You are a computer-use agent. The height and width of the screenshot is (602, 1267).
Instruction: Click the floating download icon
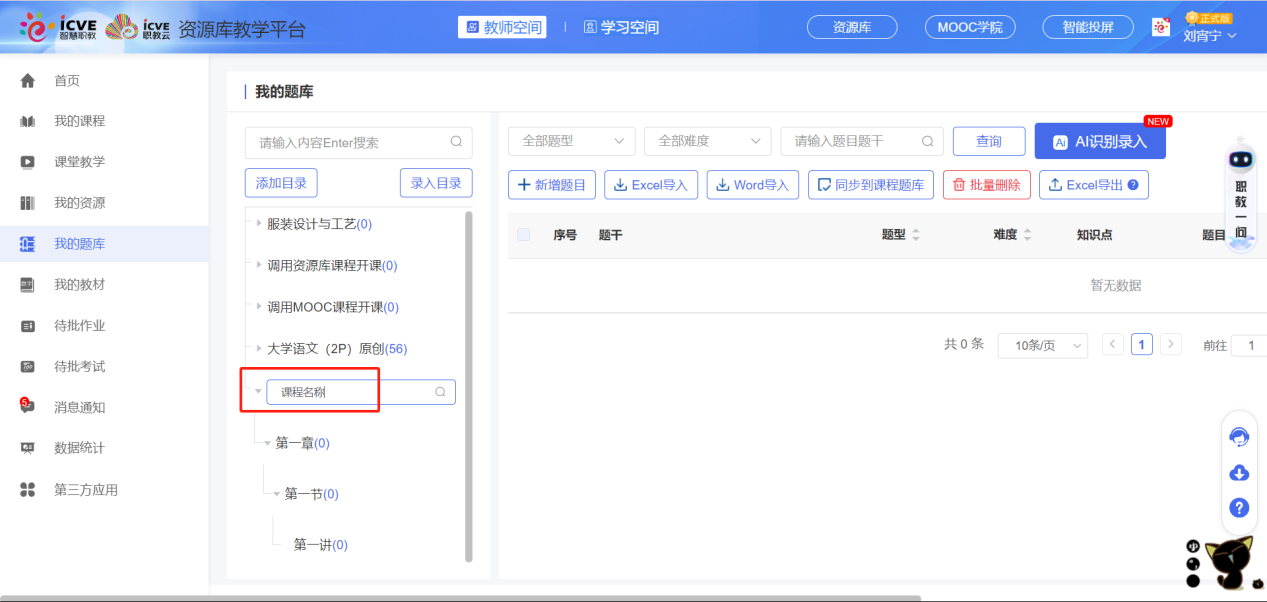point(1238,472)
